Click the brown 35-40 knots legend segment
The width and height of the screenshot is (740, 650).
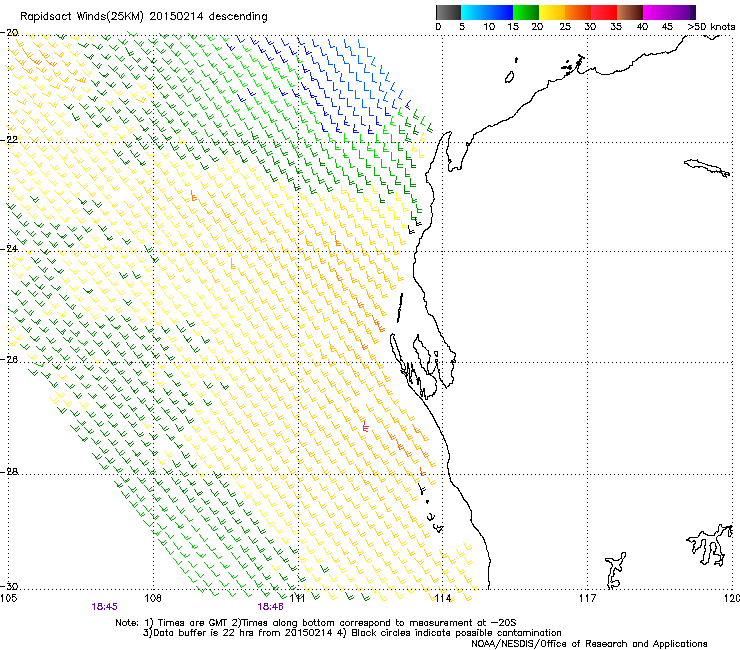(x=630, y=12)
